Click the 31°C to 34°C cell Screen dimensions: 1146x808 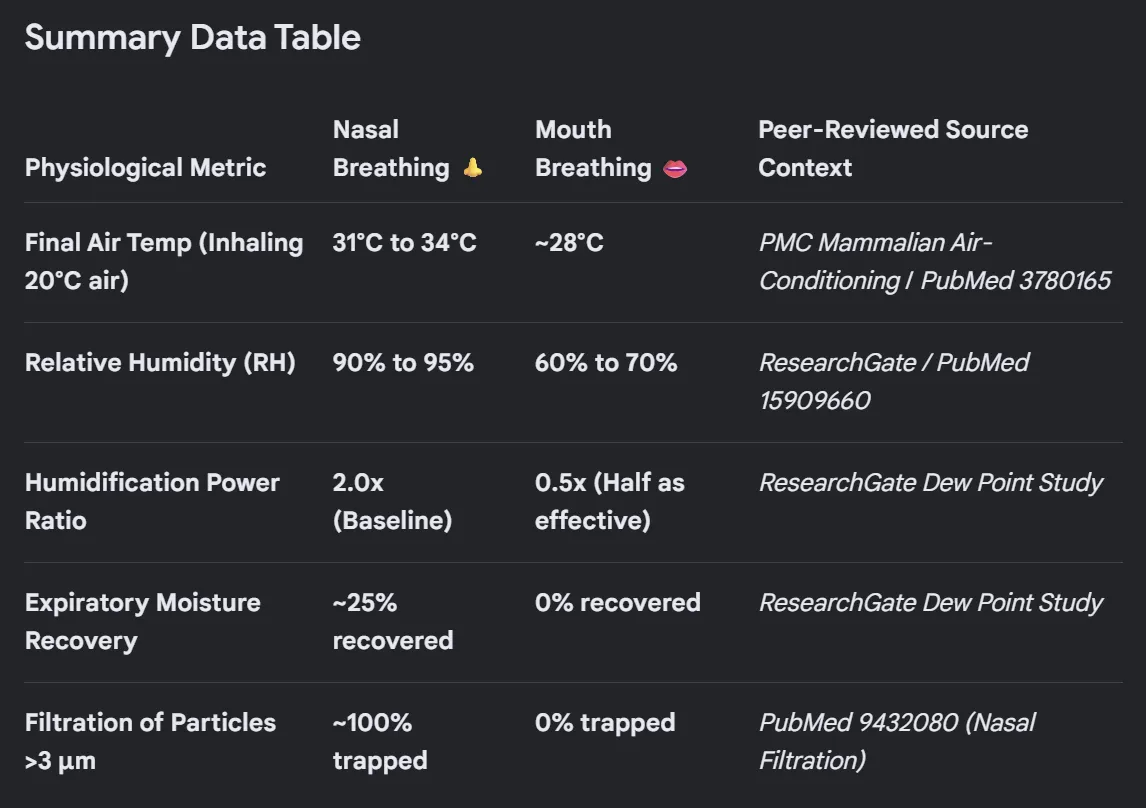click(404, 243)
